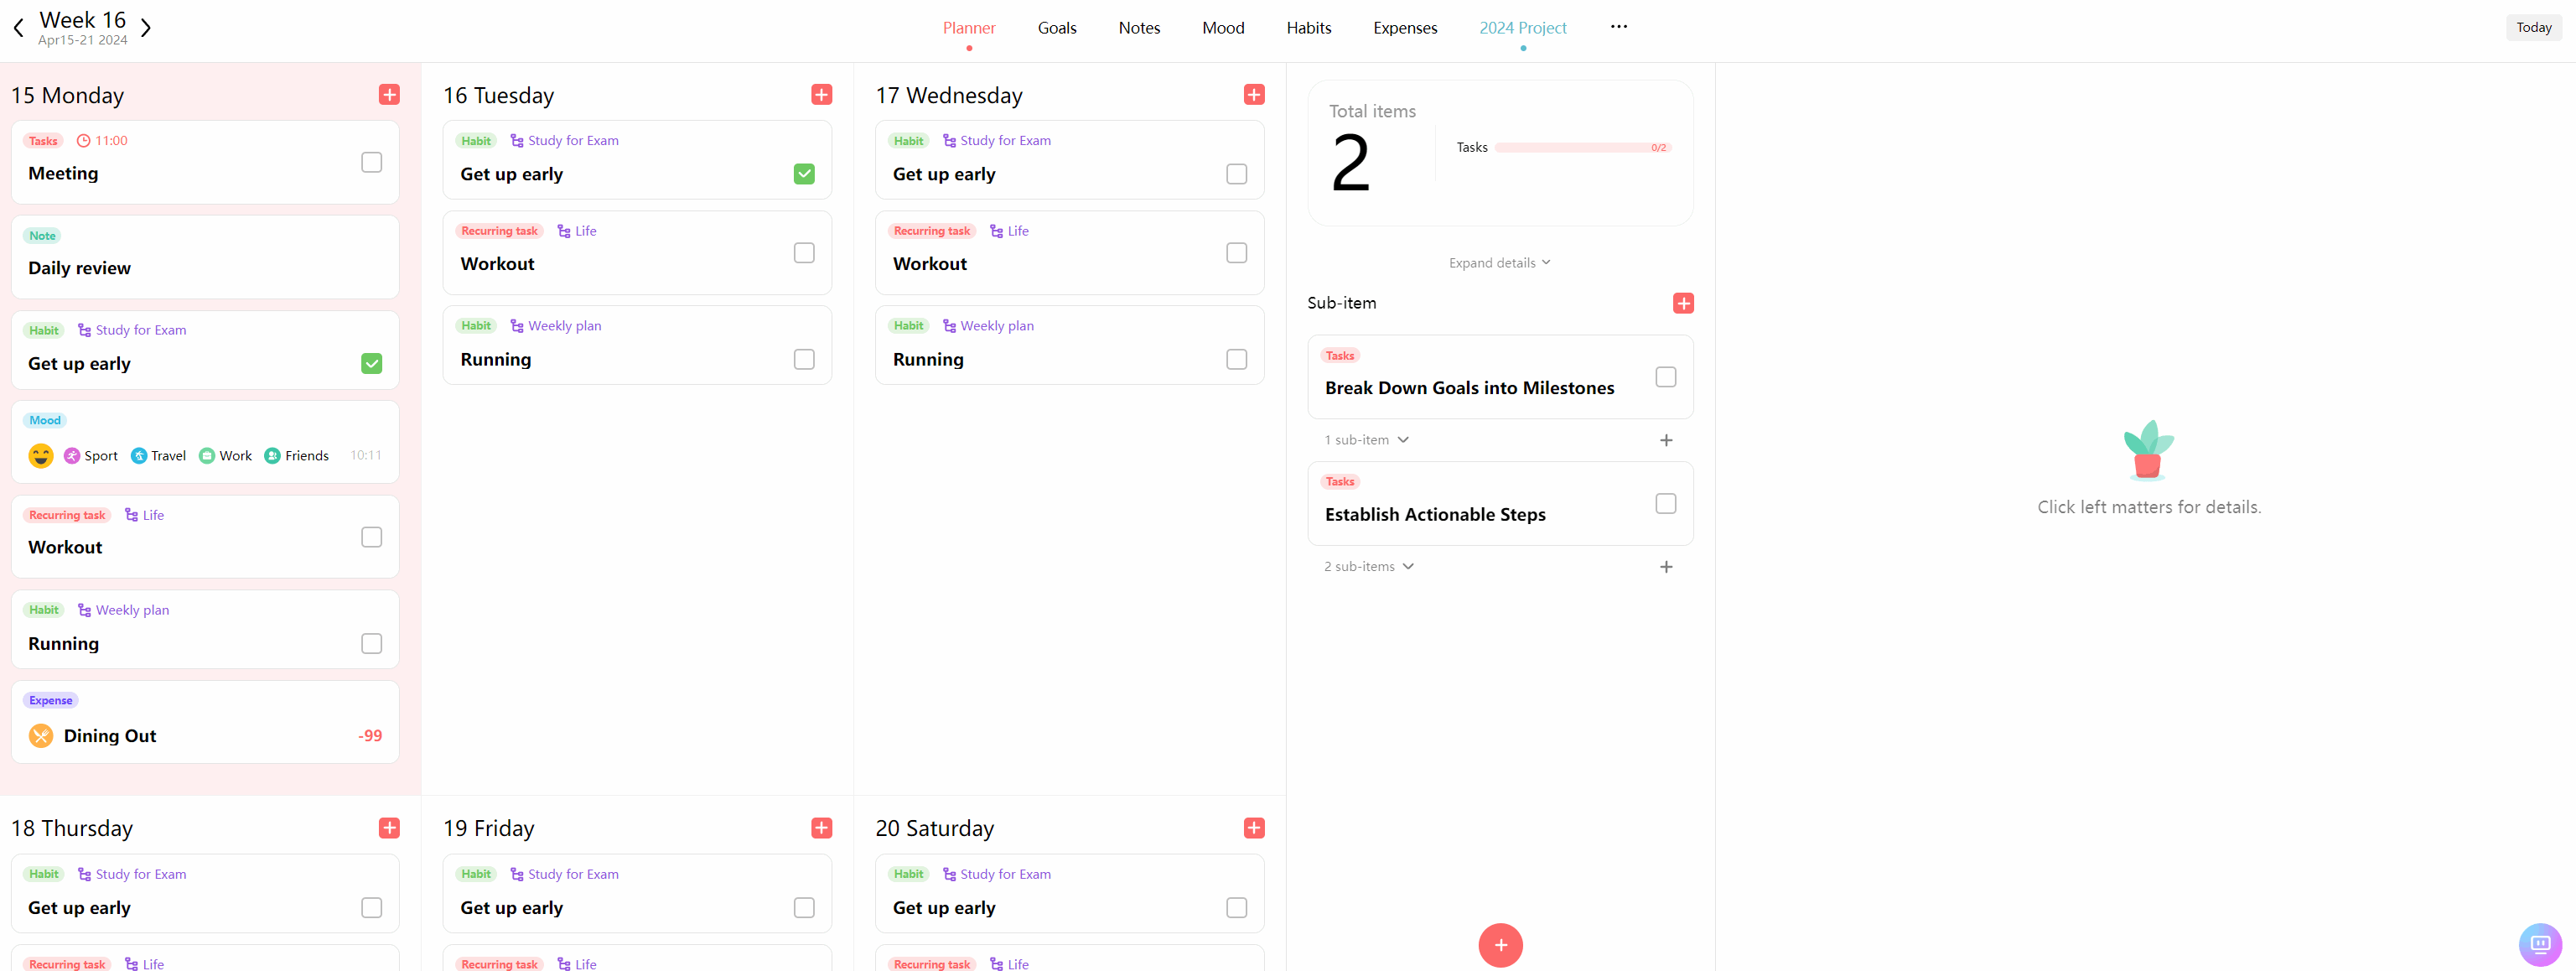Open Weekly plan link on Tuesday Running
2576x971 pixels.
[x=555, y=326]
